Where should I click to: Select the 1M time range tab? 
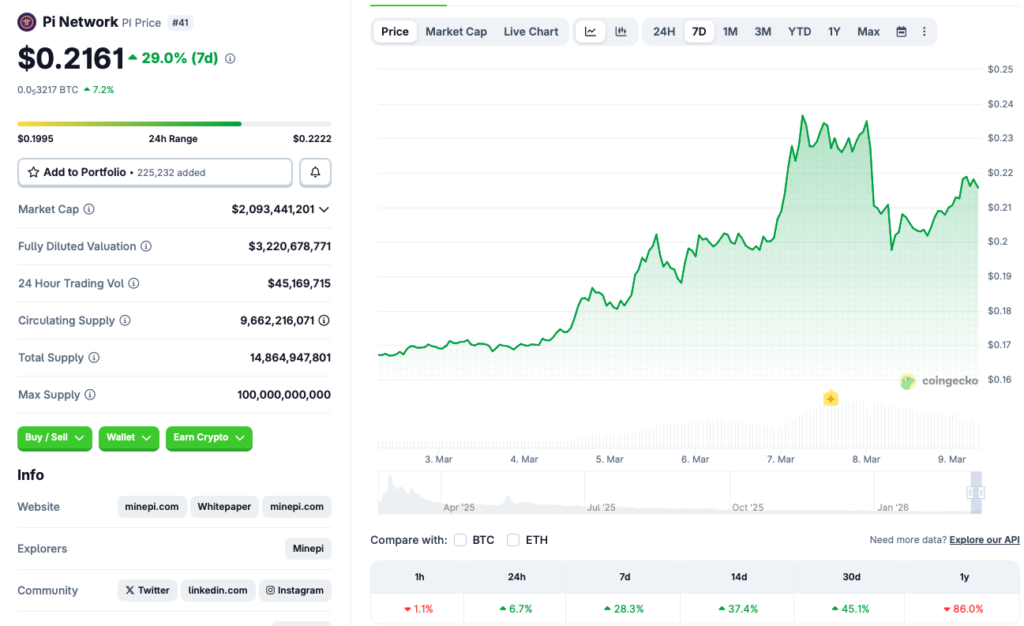[x=730, y=31]
